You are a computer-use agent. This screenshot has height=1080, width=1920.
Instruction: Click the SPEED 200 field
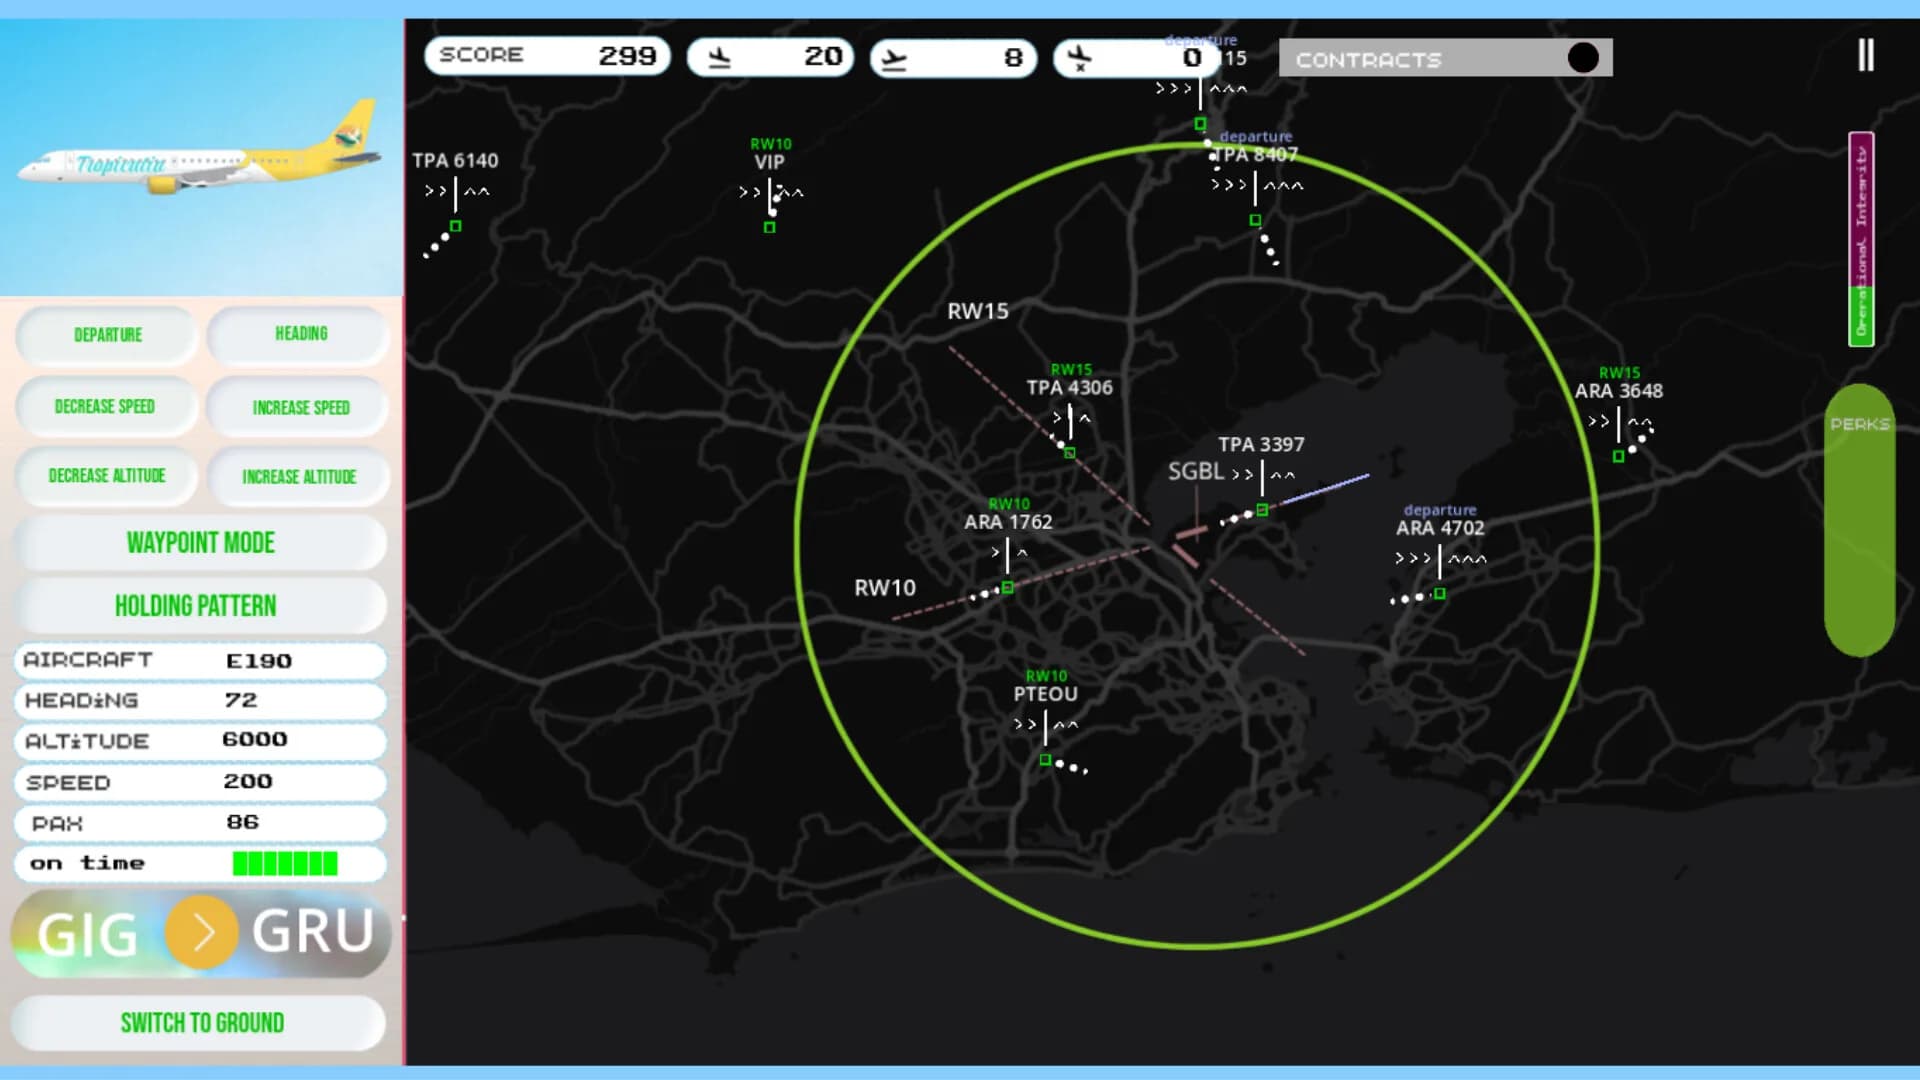tap(200, 782)
